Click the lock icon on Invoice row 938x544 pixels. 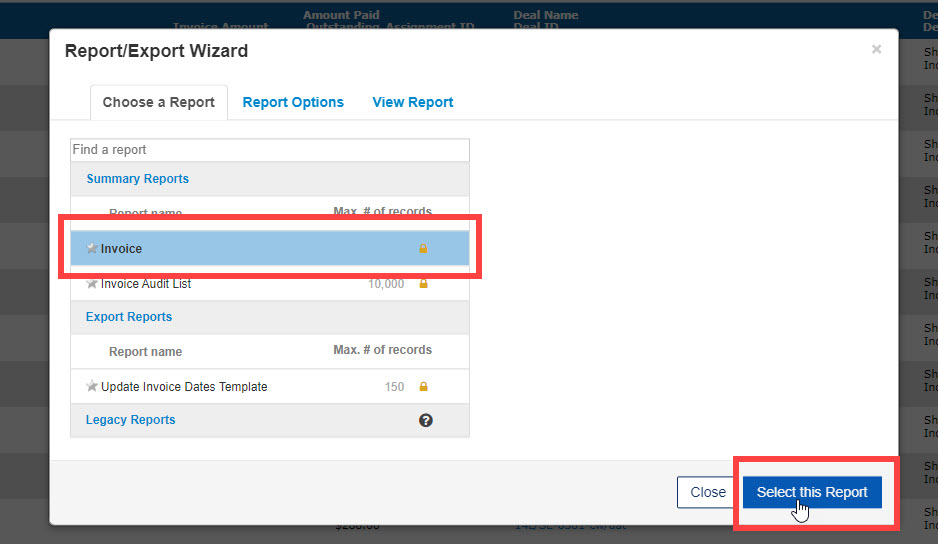pos(423,249)
